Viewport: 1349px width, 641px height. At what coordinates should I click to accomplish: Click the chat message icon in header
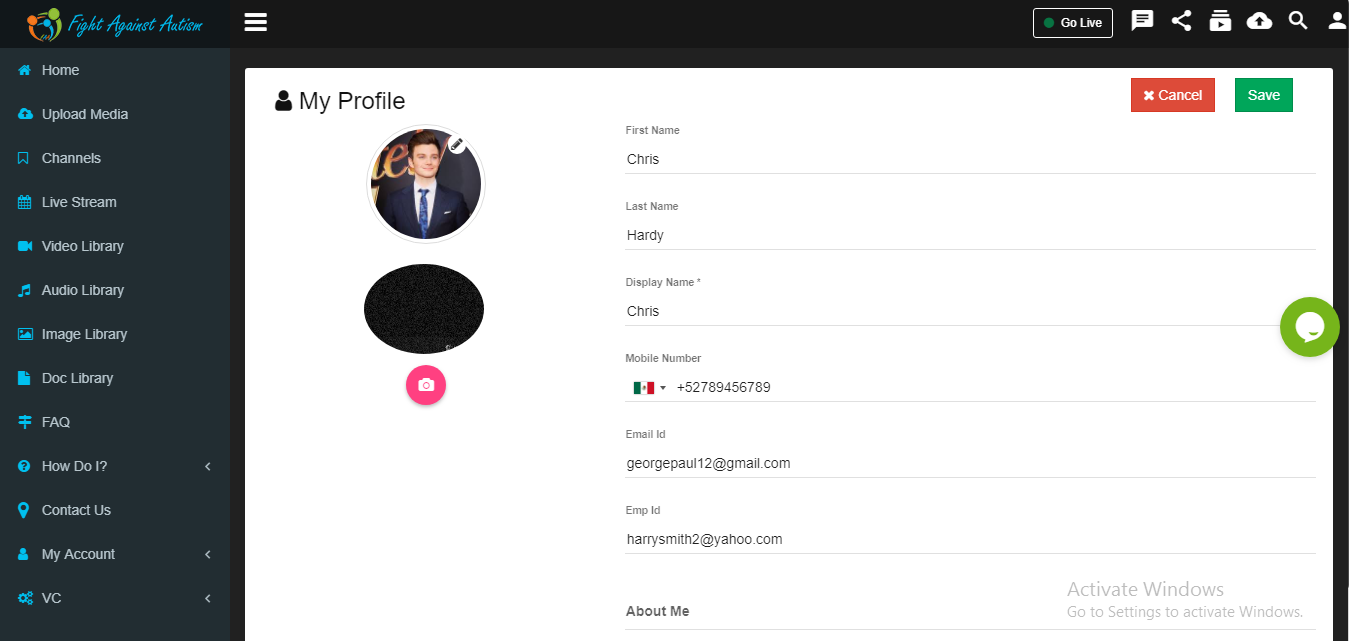pyautogui.click(x=1142, y=21)
